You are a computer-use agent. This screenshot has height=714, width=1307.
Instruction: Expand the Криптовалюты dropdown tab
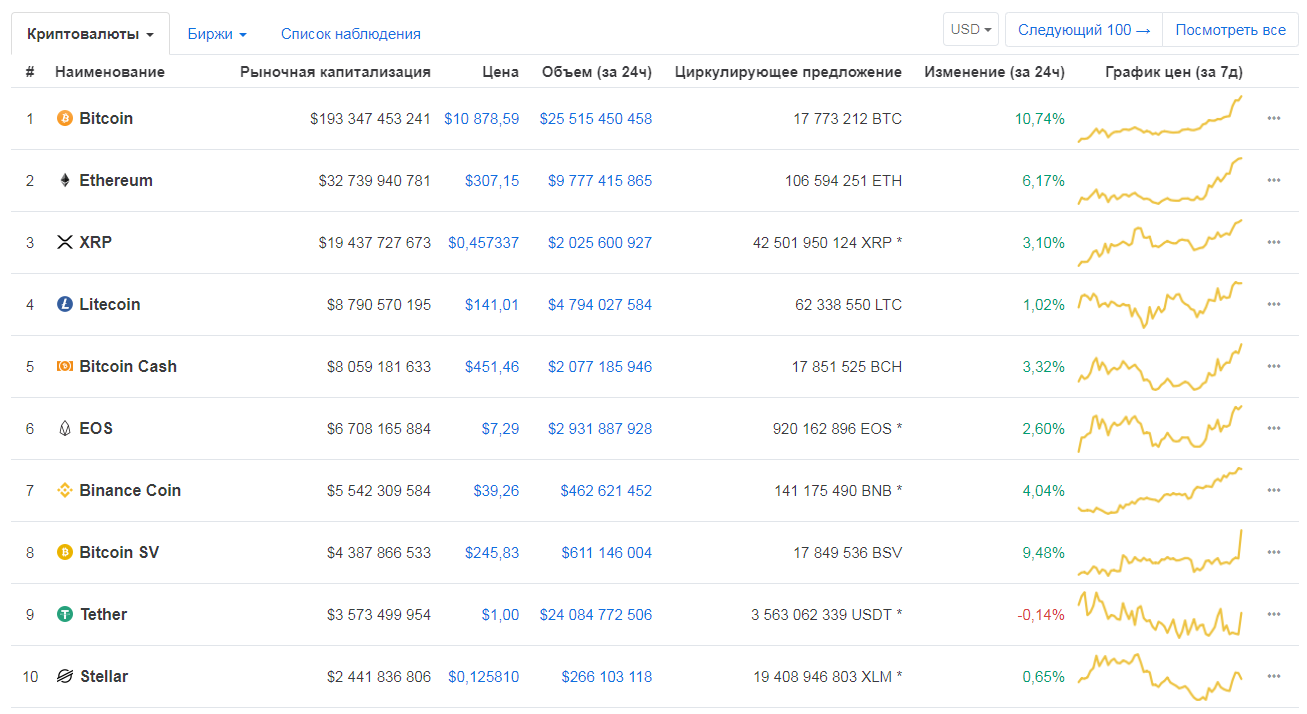pos(90,34)
